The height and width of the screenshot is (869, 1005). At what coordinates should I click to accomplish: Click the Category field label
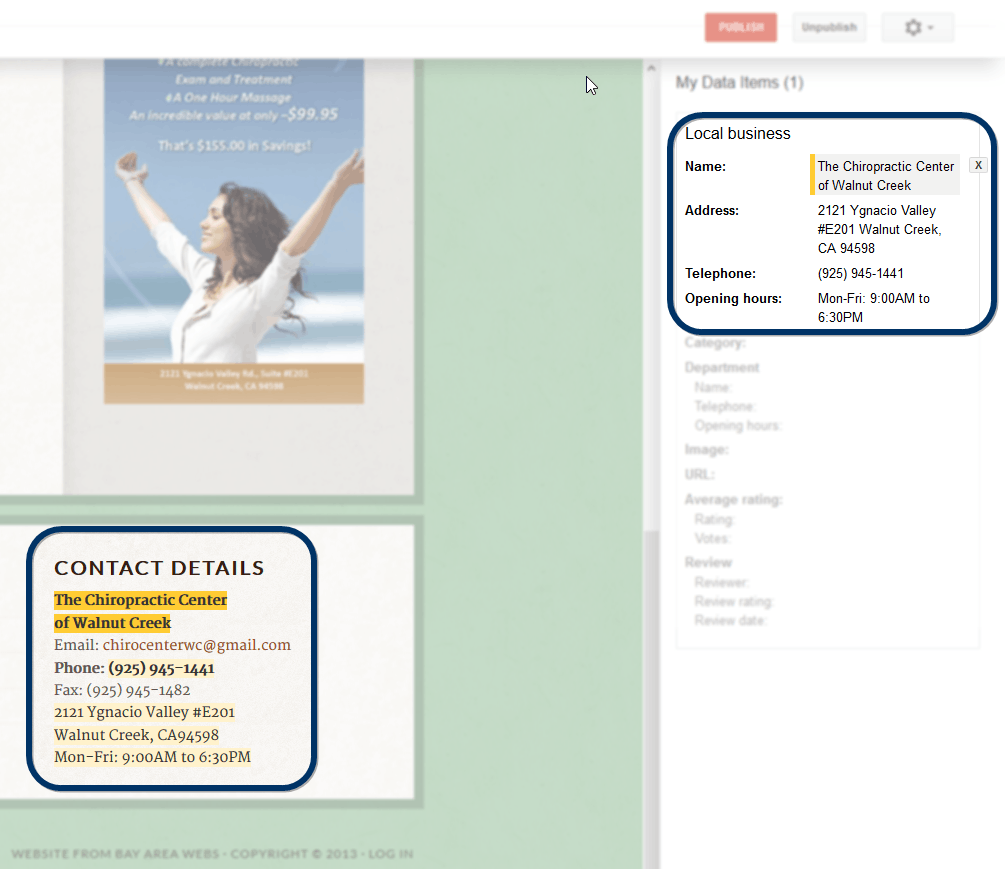715,342
